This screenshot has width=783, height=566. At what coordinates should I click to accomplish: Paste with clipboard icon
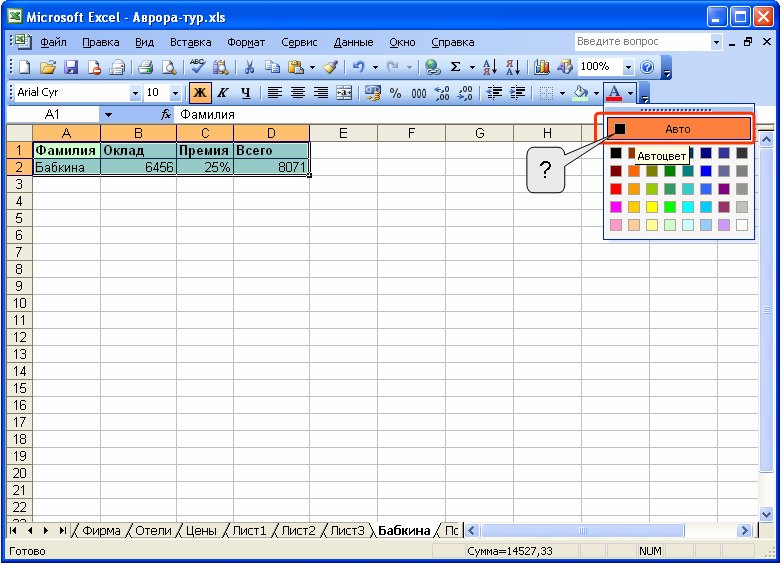coord(296,67)
